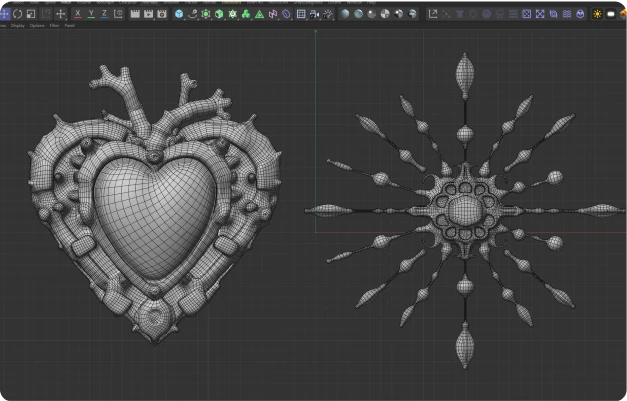Select the branching coral atop the heart
The width and height of the screenshot is (627, 401).
point(158,106)
